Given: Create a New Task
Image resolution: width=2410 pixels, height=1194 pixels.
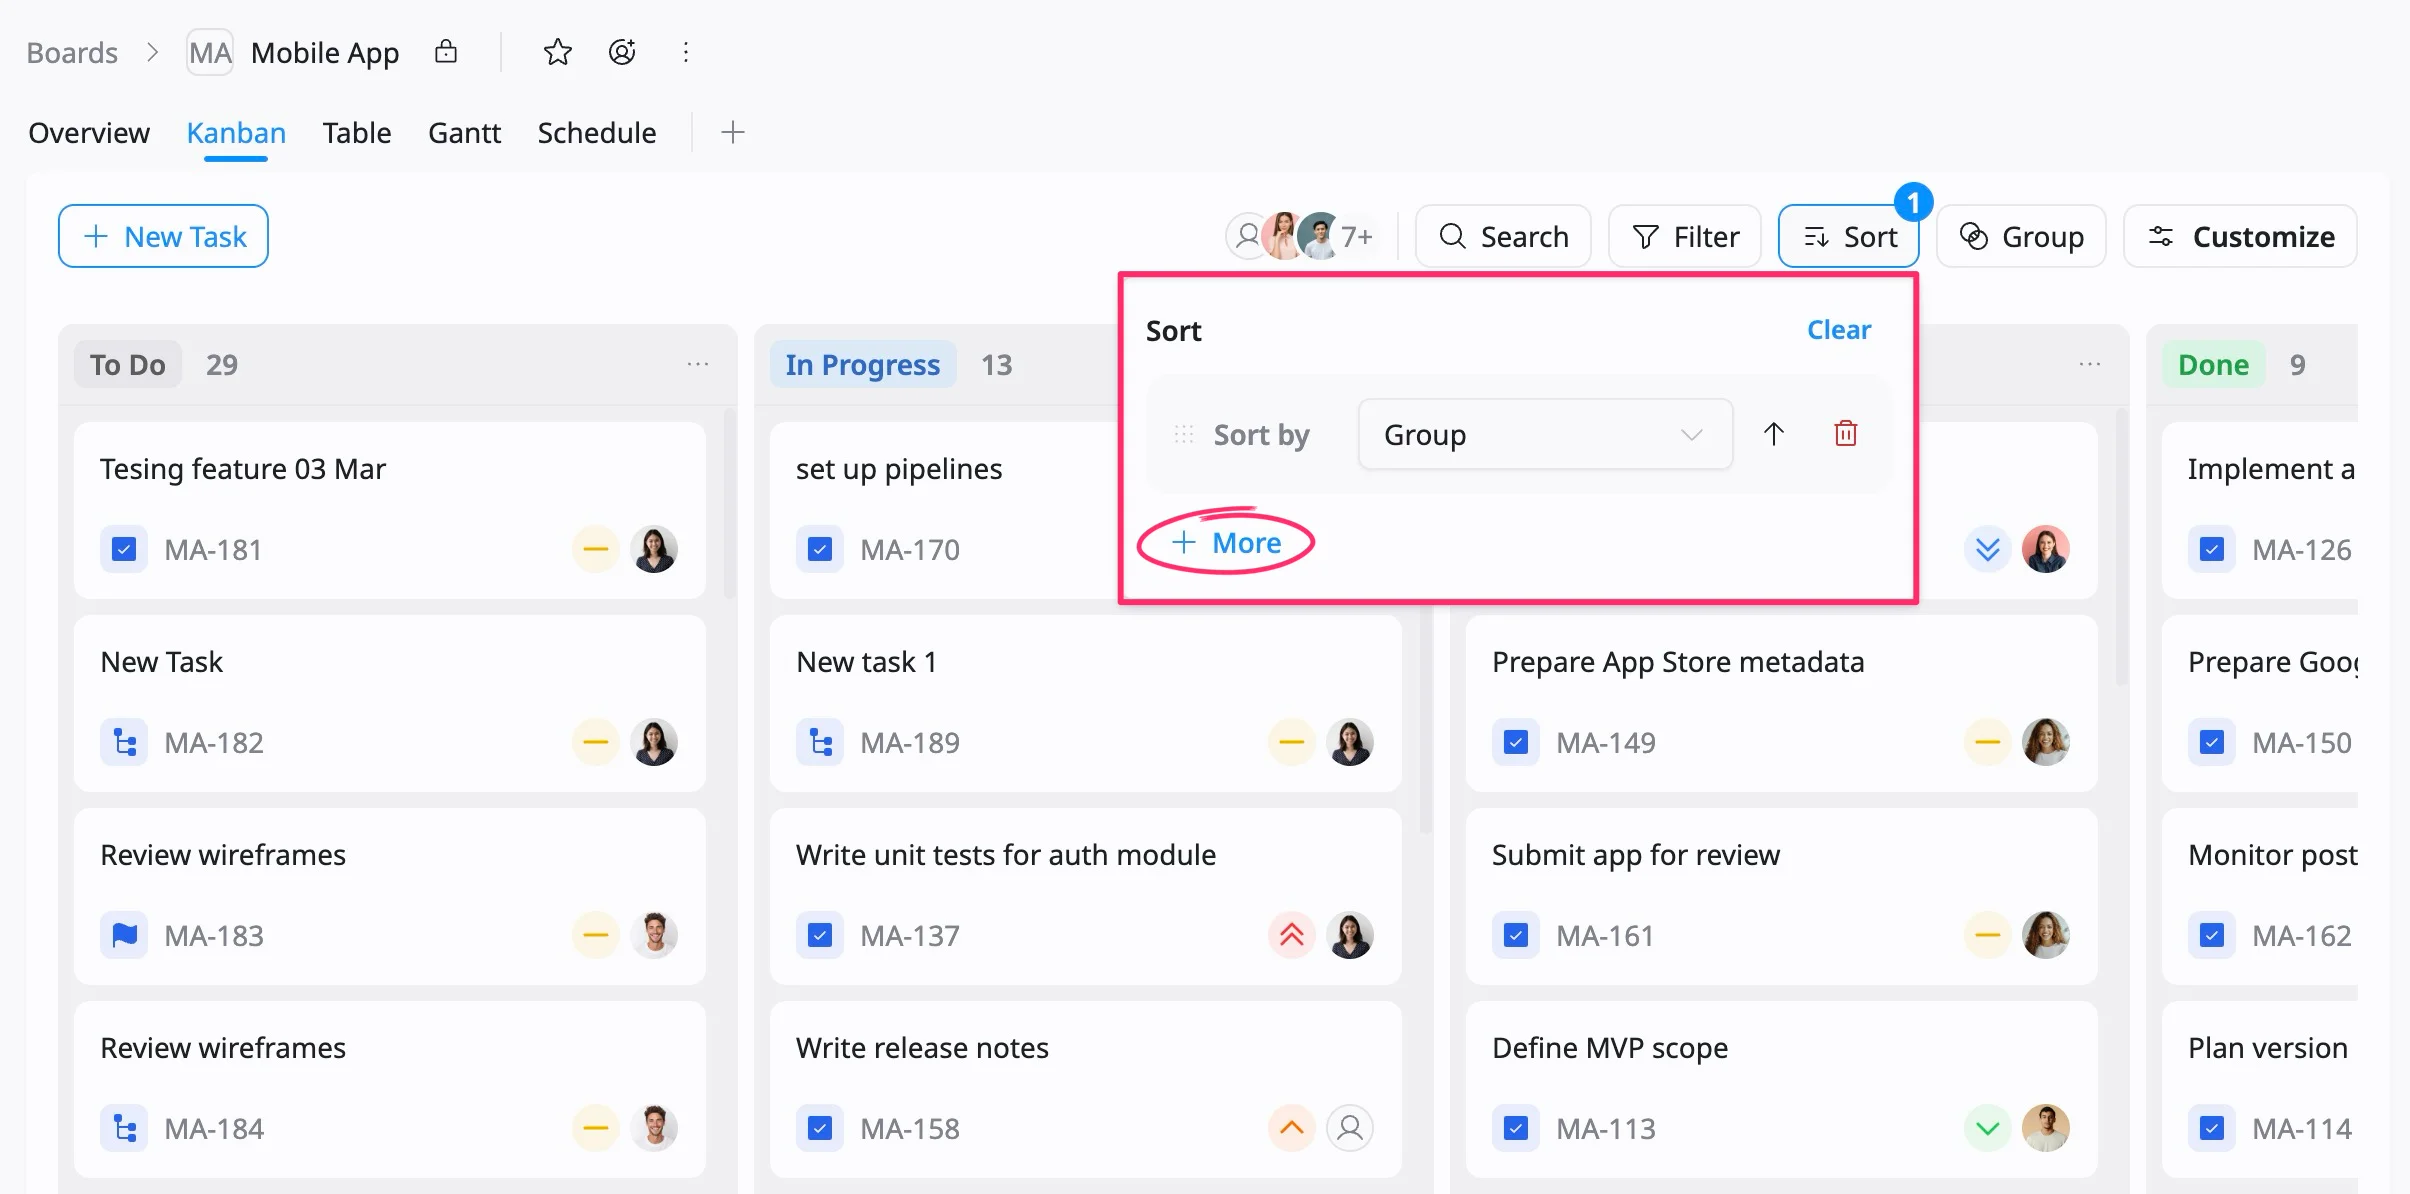Looking at the screenshot, I should pyautogui.click(x=163, y=236).
